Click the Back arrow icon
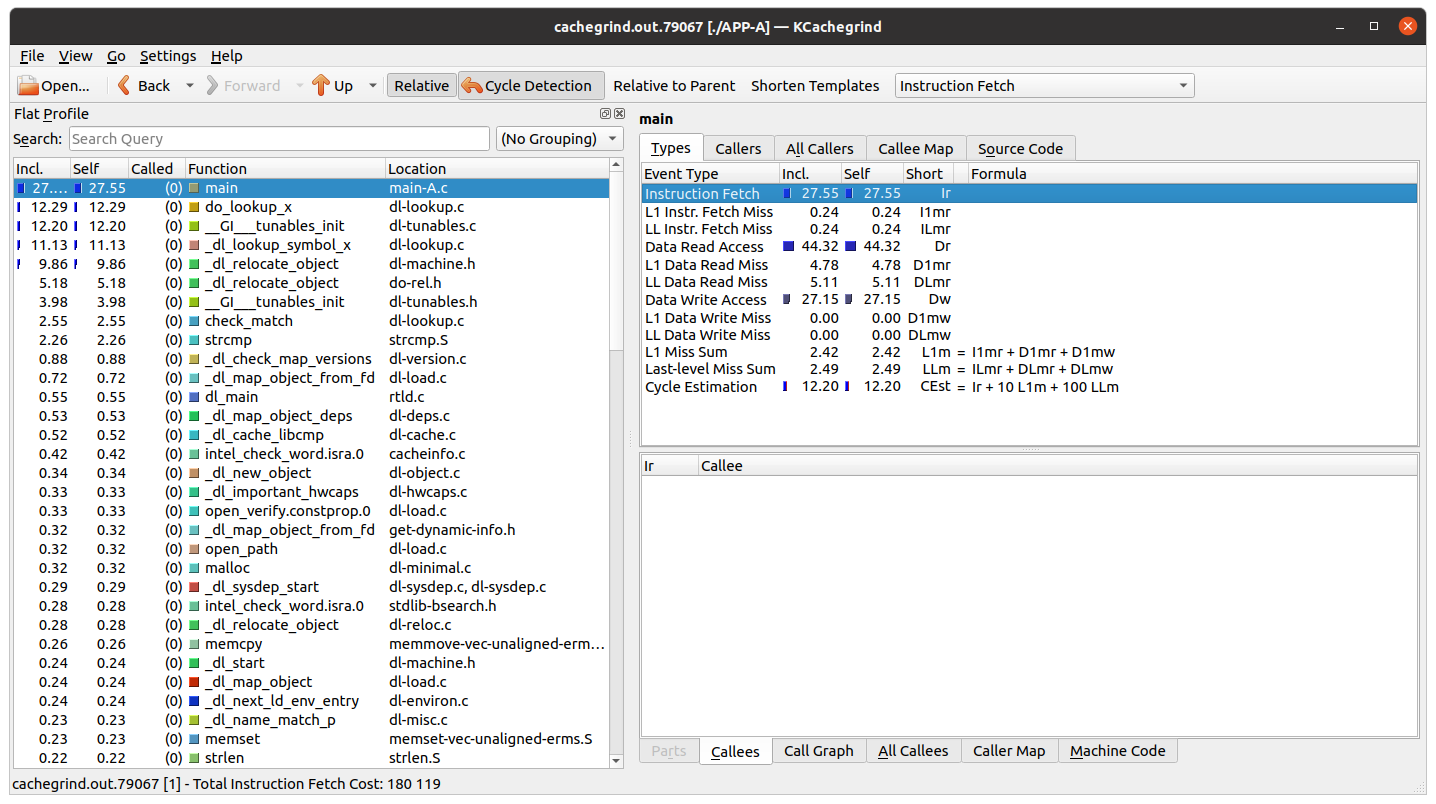 pos(125,86)
